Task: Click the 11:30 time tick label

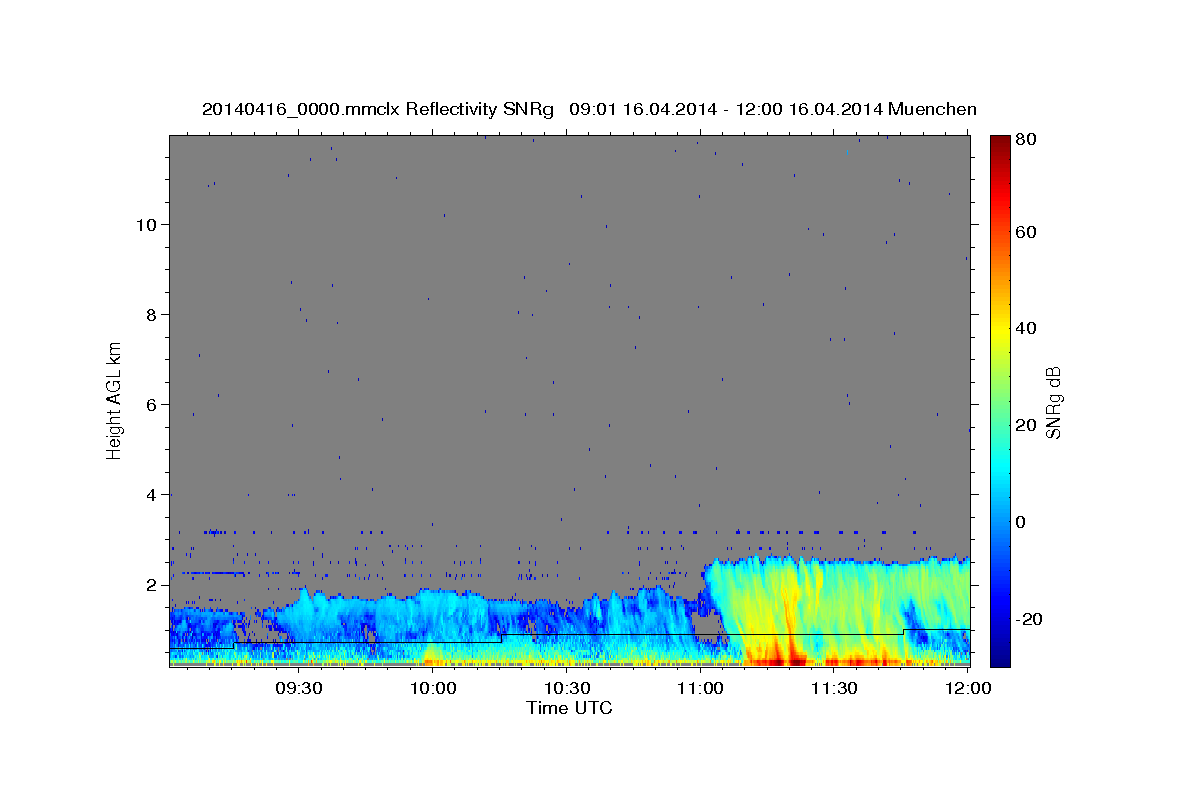Action: tap(834, 688)
